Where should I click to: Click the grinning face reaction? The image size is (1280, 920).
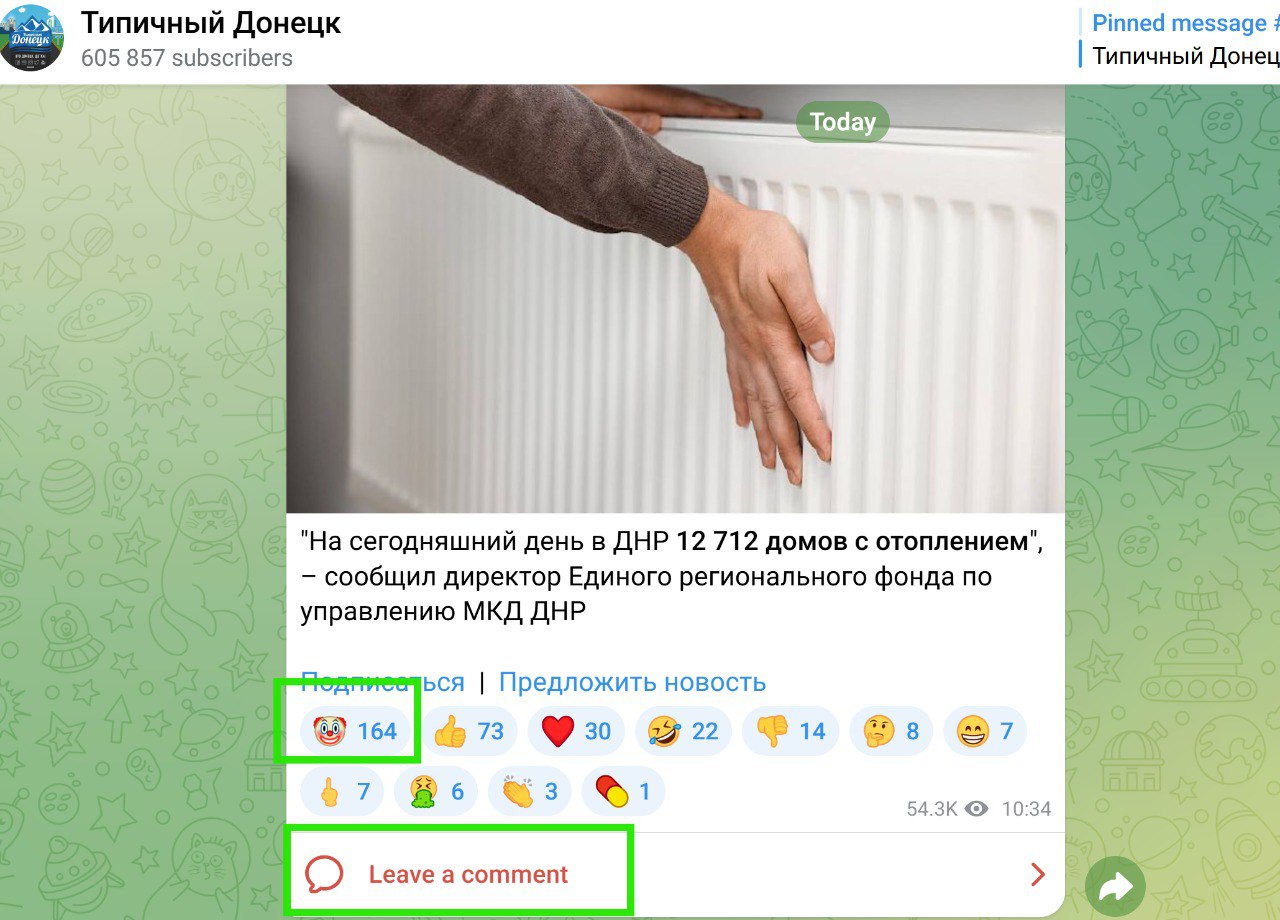pyautogui.click(x=985, y=732)
